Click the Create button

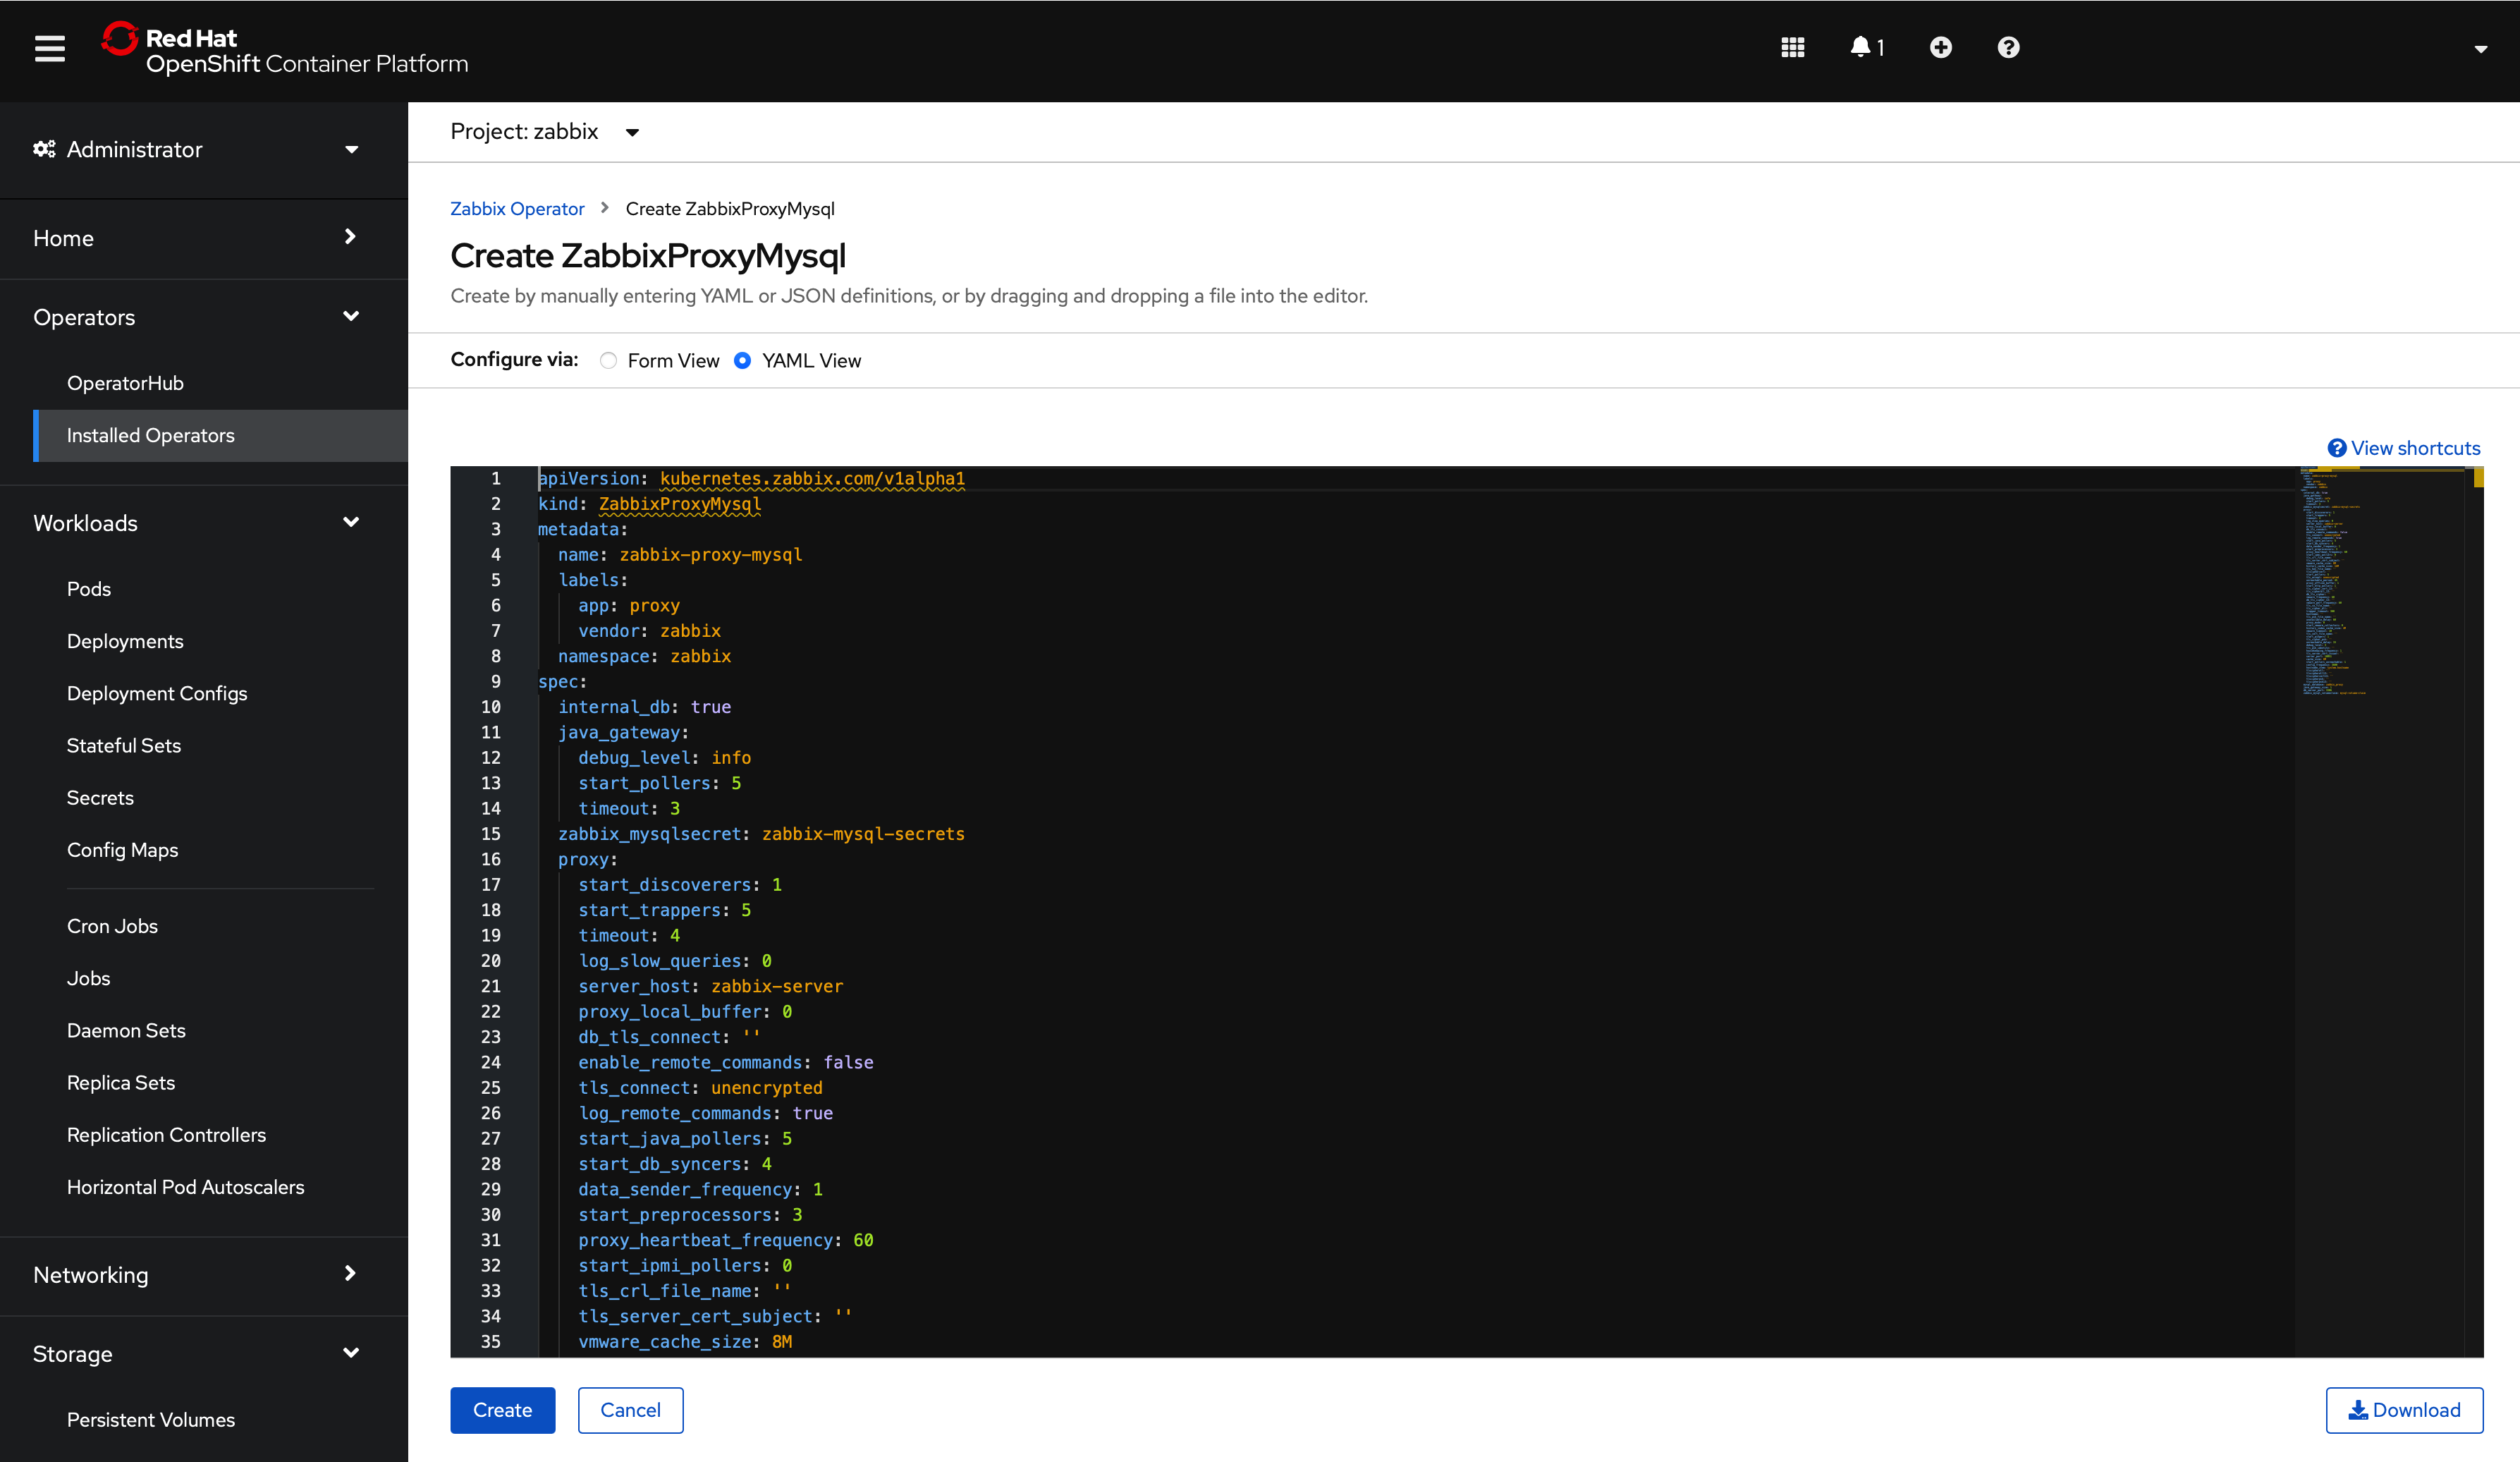[x=502, y=1410]
